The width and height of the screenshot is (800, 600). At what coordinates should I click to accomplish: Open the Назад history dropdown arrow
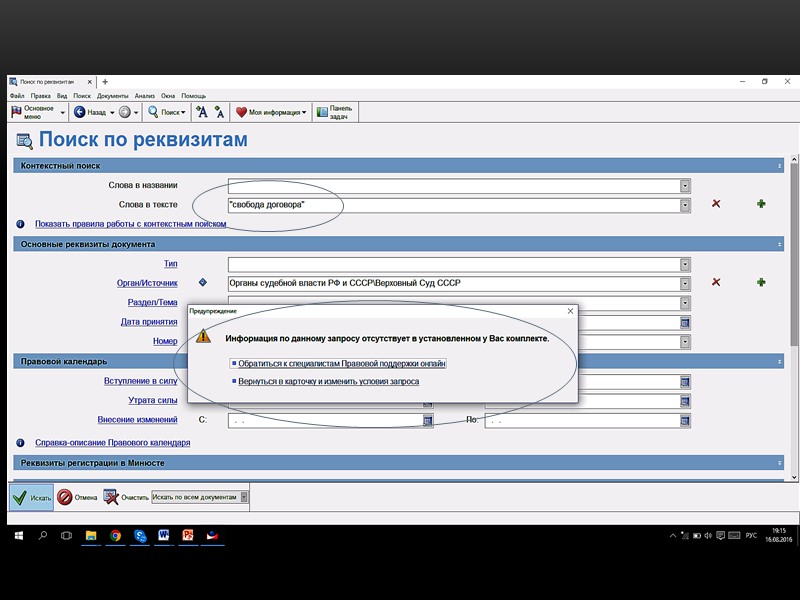tap(112, 112)
